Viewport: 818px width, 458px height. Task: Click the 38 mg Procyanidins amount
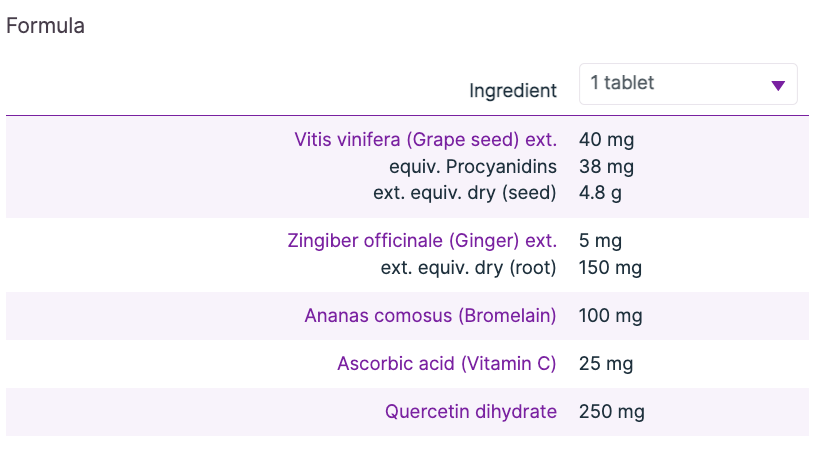coord(606,166)
